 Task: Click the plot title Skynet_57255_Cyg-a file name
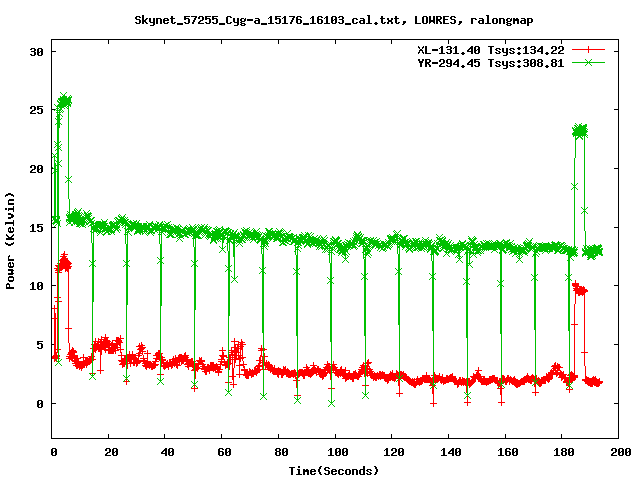[267, 20]
